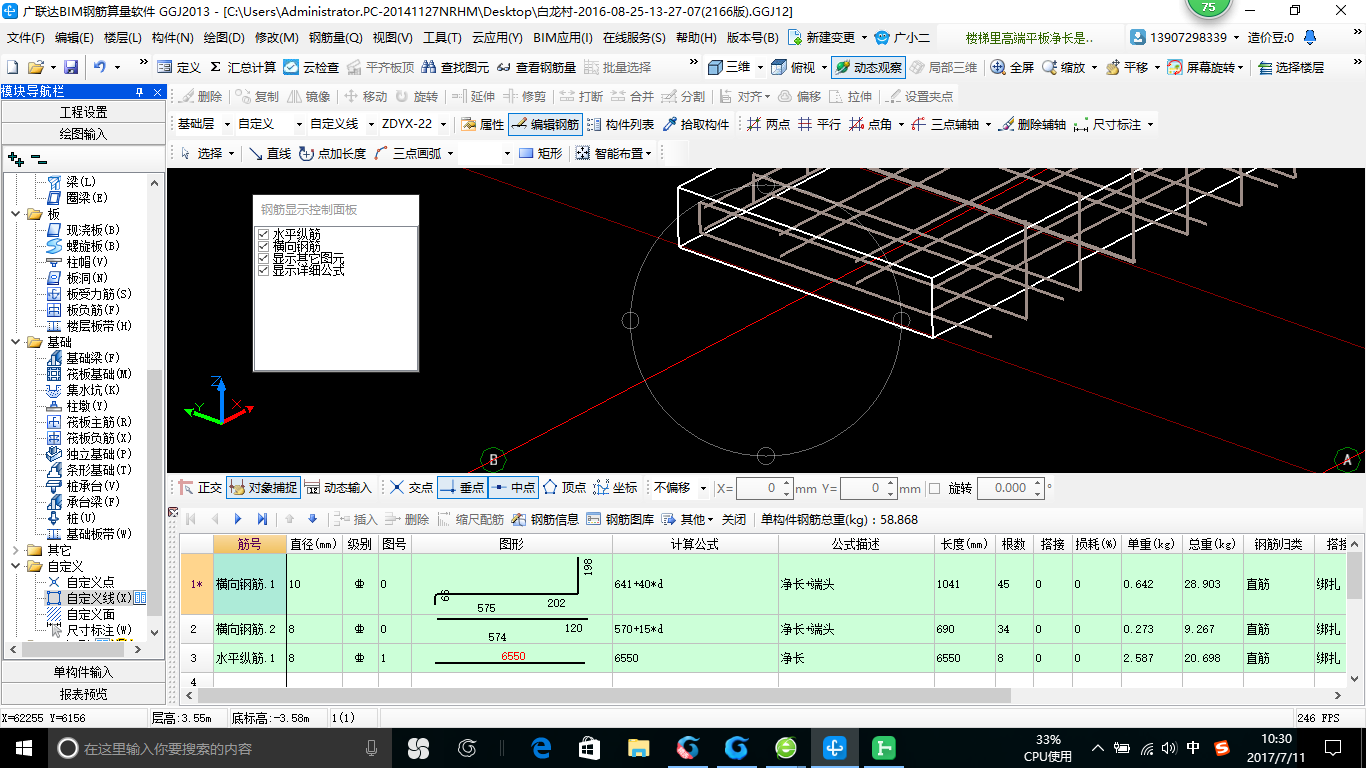Open the BIM应用(I) menu
Image resolution: width=1366 pixels, height=768 pixels.
click(563, 38)
